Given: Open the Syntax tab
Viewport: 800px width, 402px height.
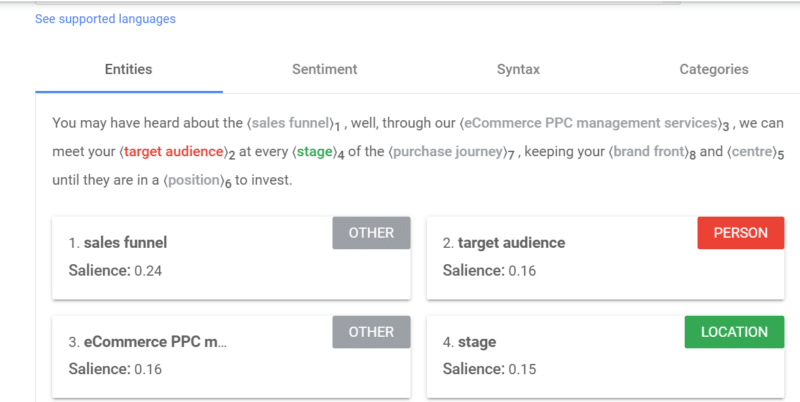Looking at the screenshot, I should tap(518, 70).
